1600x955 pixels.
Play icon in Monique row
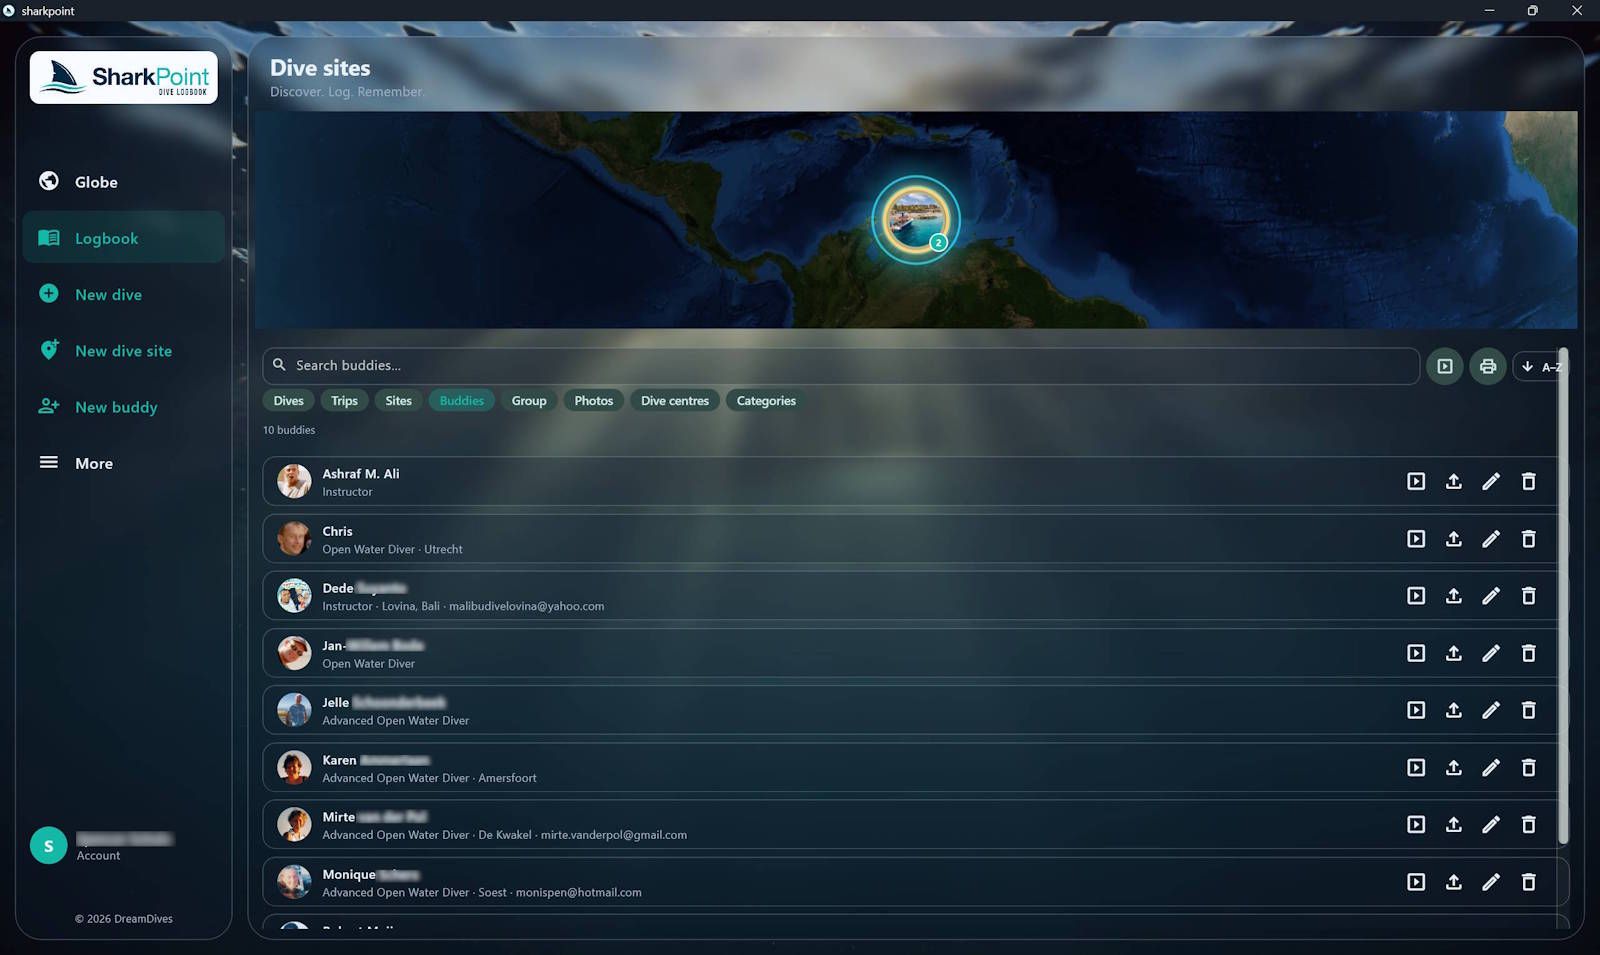tap(1416, 882)
